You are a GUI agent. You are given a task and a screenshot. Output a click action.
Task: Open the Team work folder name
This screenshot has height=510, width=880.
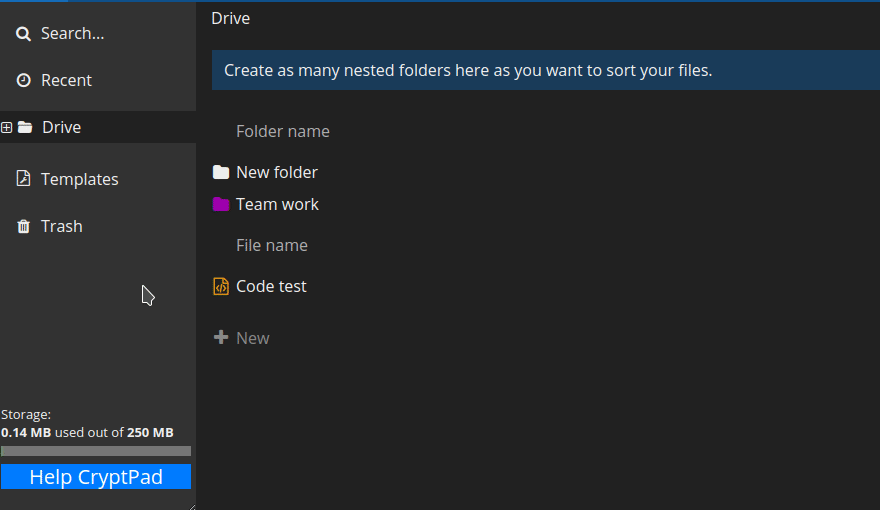277,205
